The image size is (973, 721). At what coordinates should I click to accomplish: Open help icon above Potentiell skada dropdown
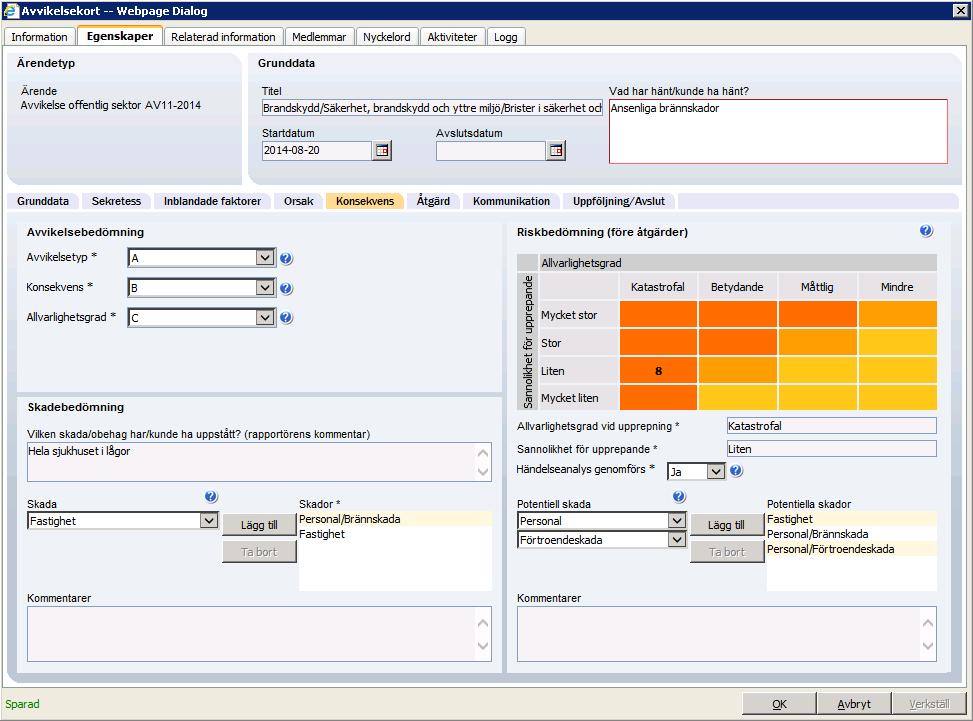[679, 496]
